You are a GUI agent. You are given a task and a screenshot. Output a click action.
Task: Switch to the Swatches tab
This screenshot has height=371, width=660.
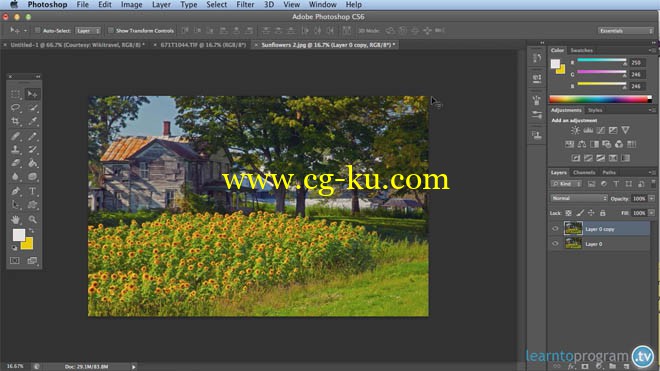581,50
